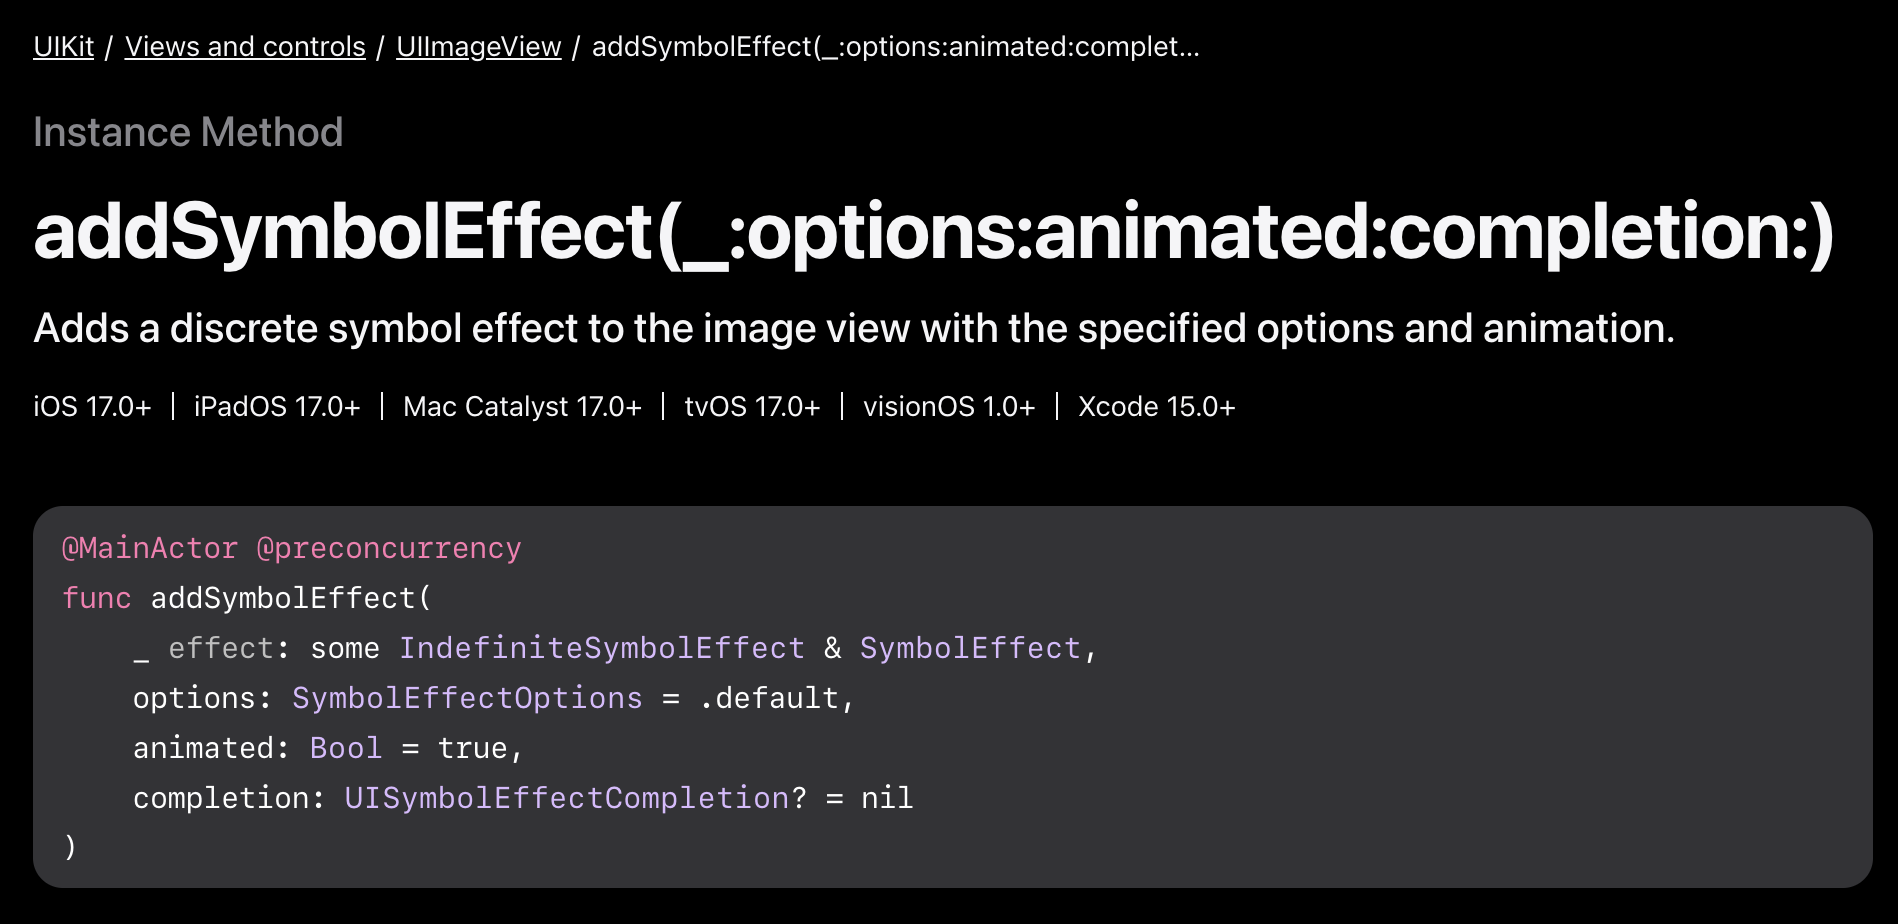Click the Xcode 15.0+ availability label
Screen dimensions: 1898x924
1157,407
